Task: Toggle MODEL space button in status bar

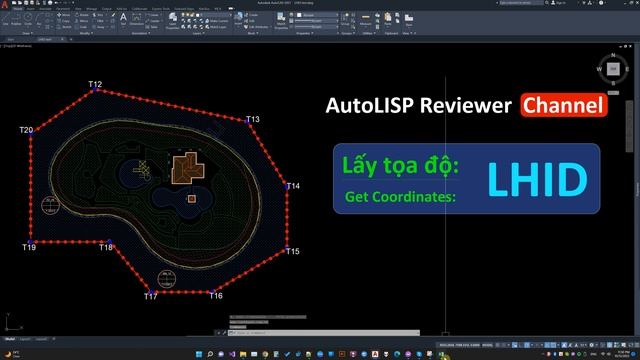Action: [487, 345]
